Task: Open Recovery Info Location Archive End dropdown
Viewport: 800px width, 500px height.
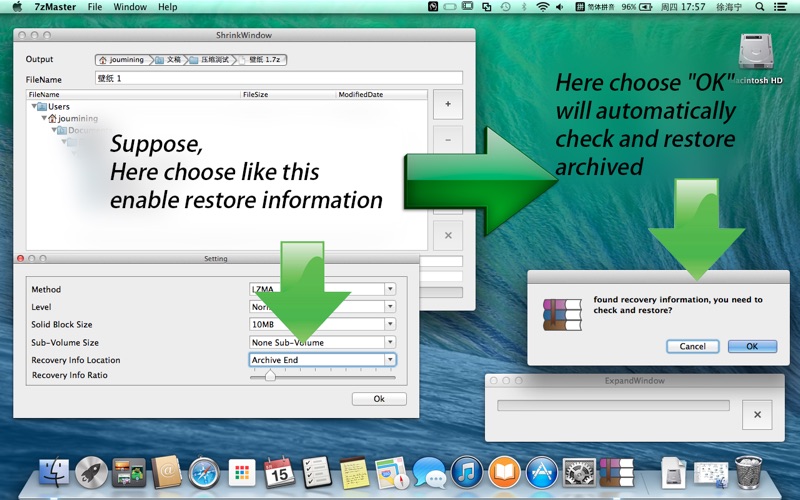Action: [x=322, y=360]
